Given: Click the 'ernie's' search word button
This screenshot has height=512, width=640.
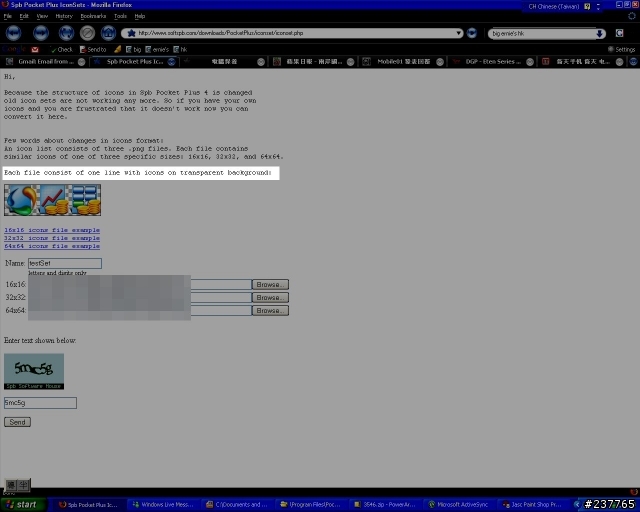Looking at the screenshot, I should click(157, 49).
